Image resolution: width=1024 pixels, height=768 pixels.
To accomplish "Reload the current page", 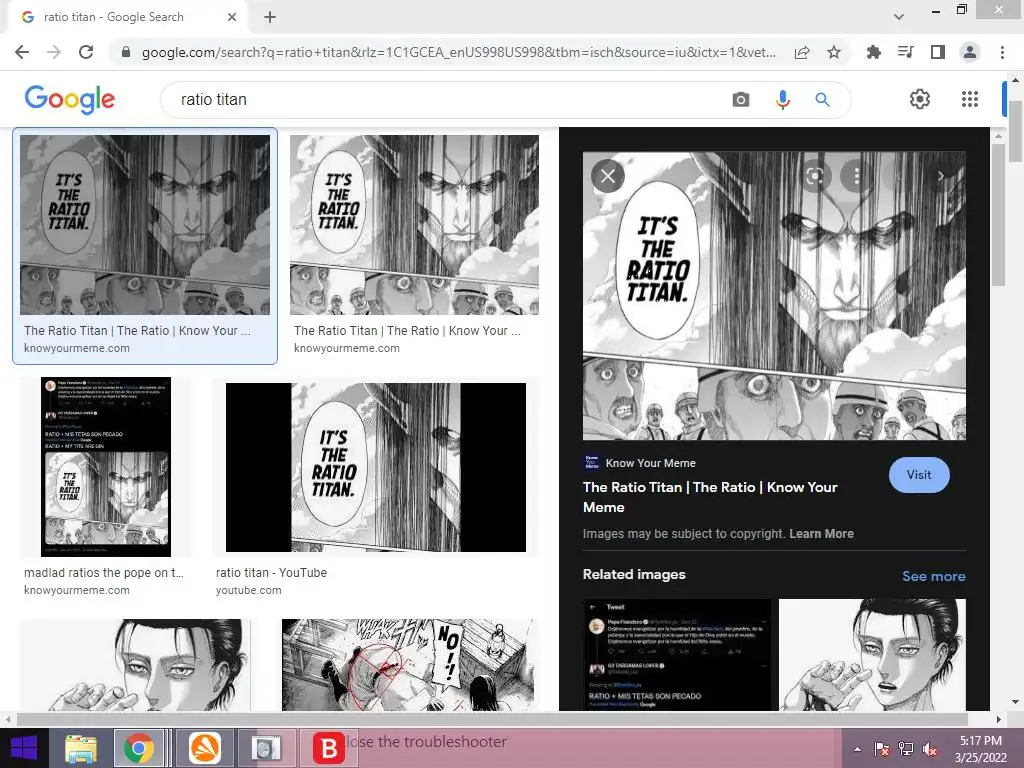I will point(86,52).
